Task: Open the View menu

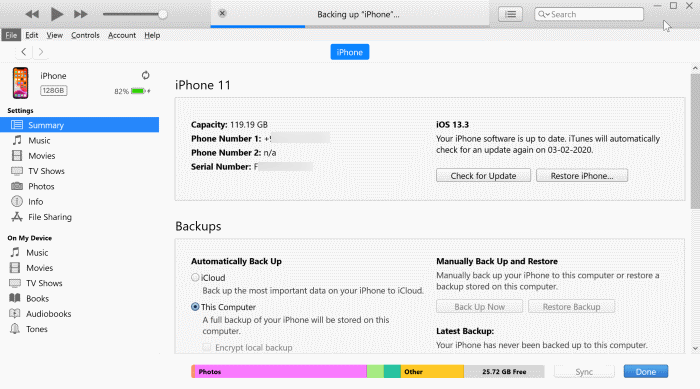Action: click(x=54, y=35)
